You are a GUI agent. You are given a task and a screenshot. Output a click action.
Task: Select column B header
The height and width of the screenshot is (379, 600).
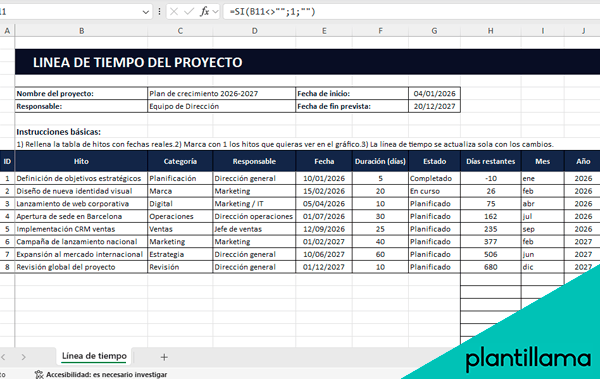tap(82, 31)
